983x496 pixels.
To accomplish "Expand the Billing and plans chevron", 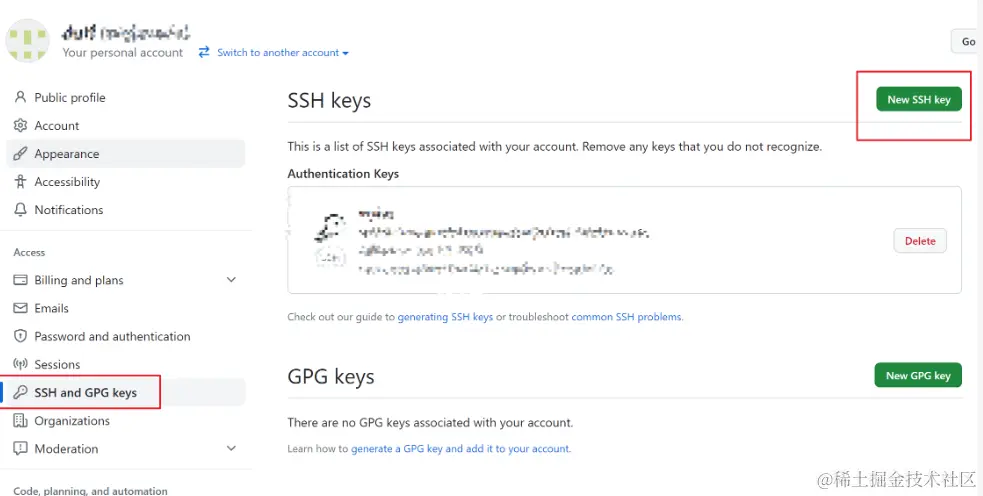I will (232, 281).
